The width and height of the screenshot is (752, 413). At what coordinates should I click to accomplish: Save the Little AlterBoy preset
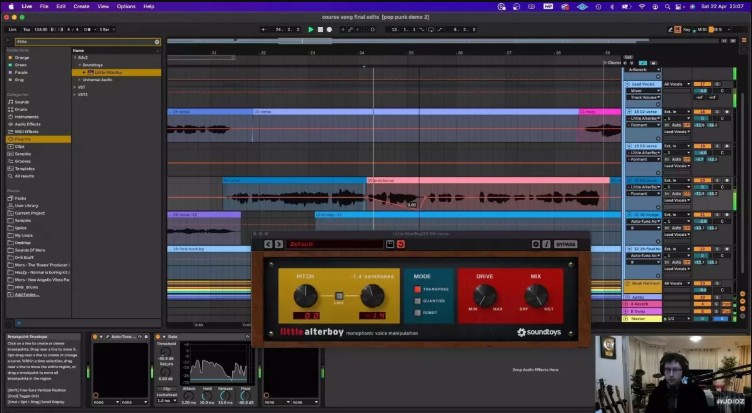pyautogui.click(x=390, y=244)
